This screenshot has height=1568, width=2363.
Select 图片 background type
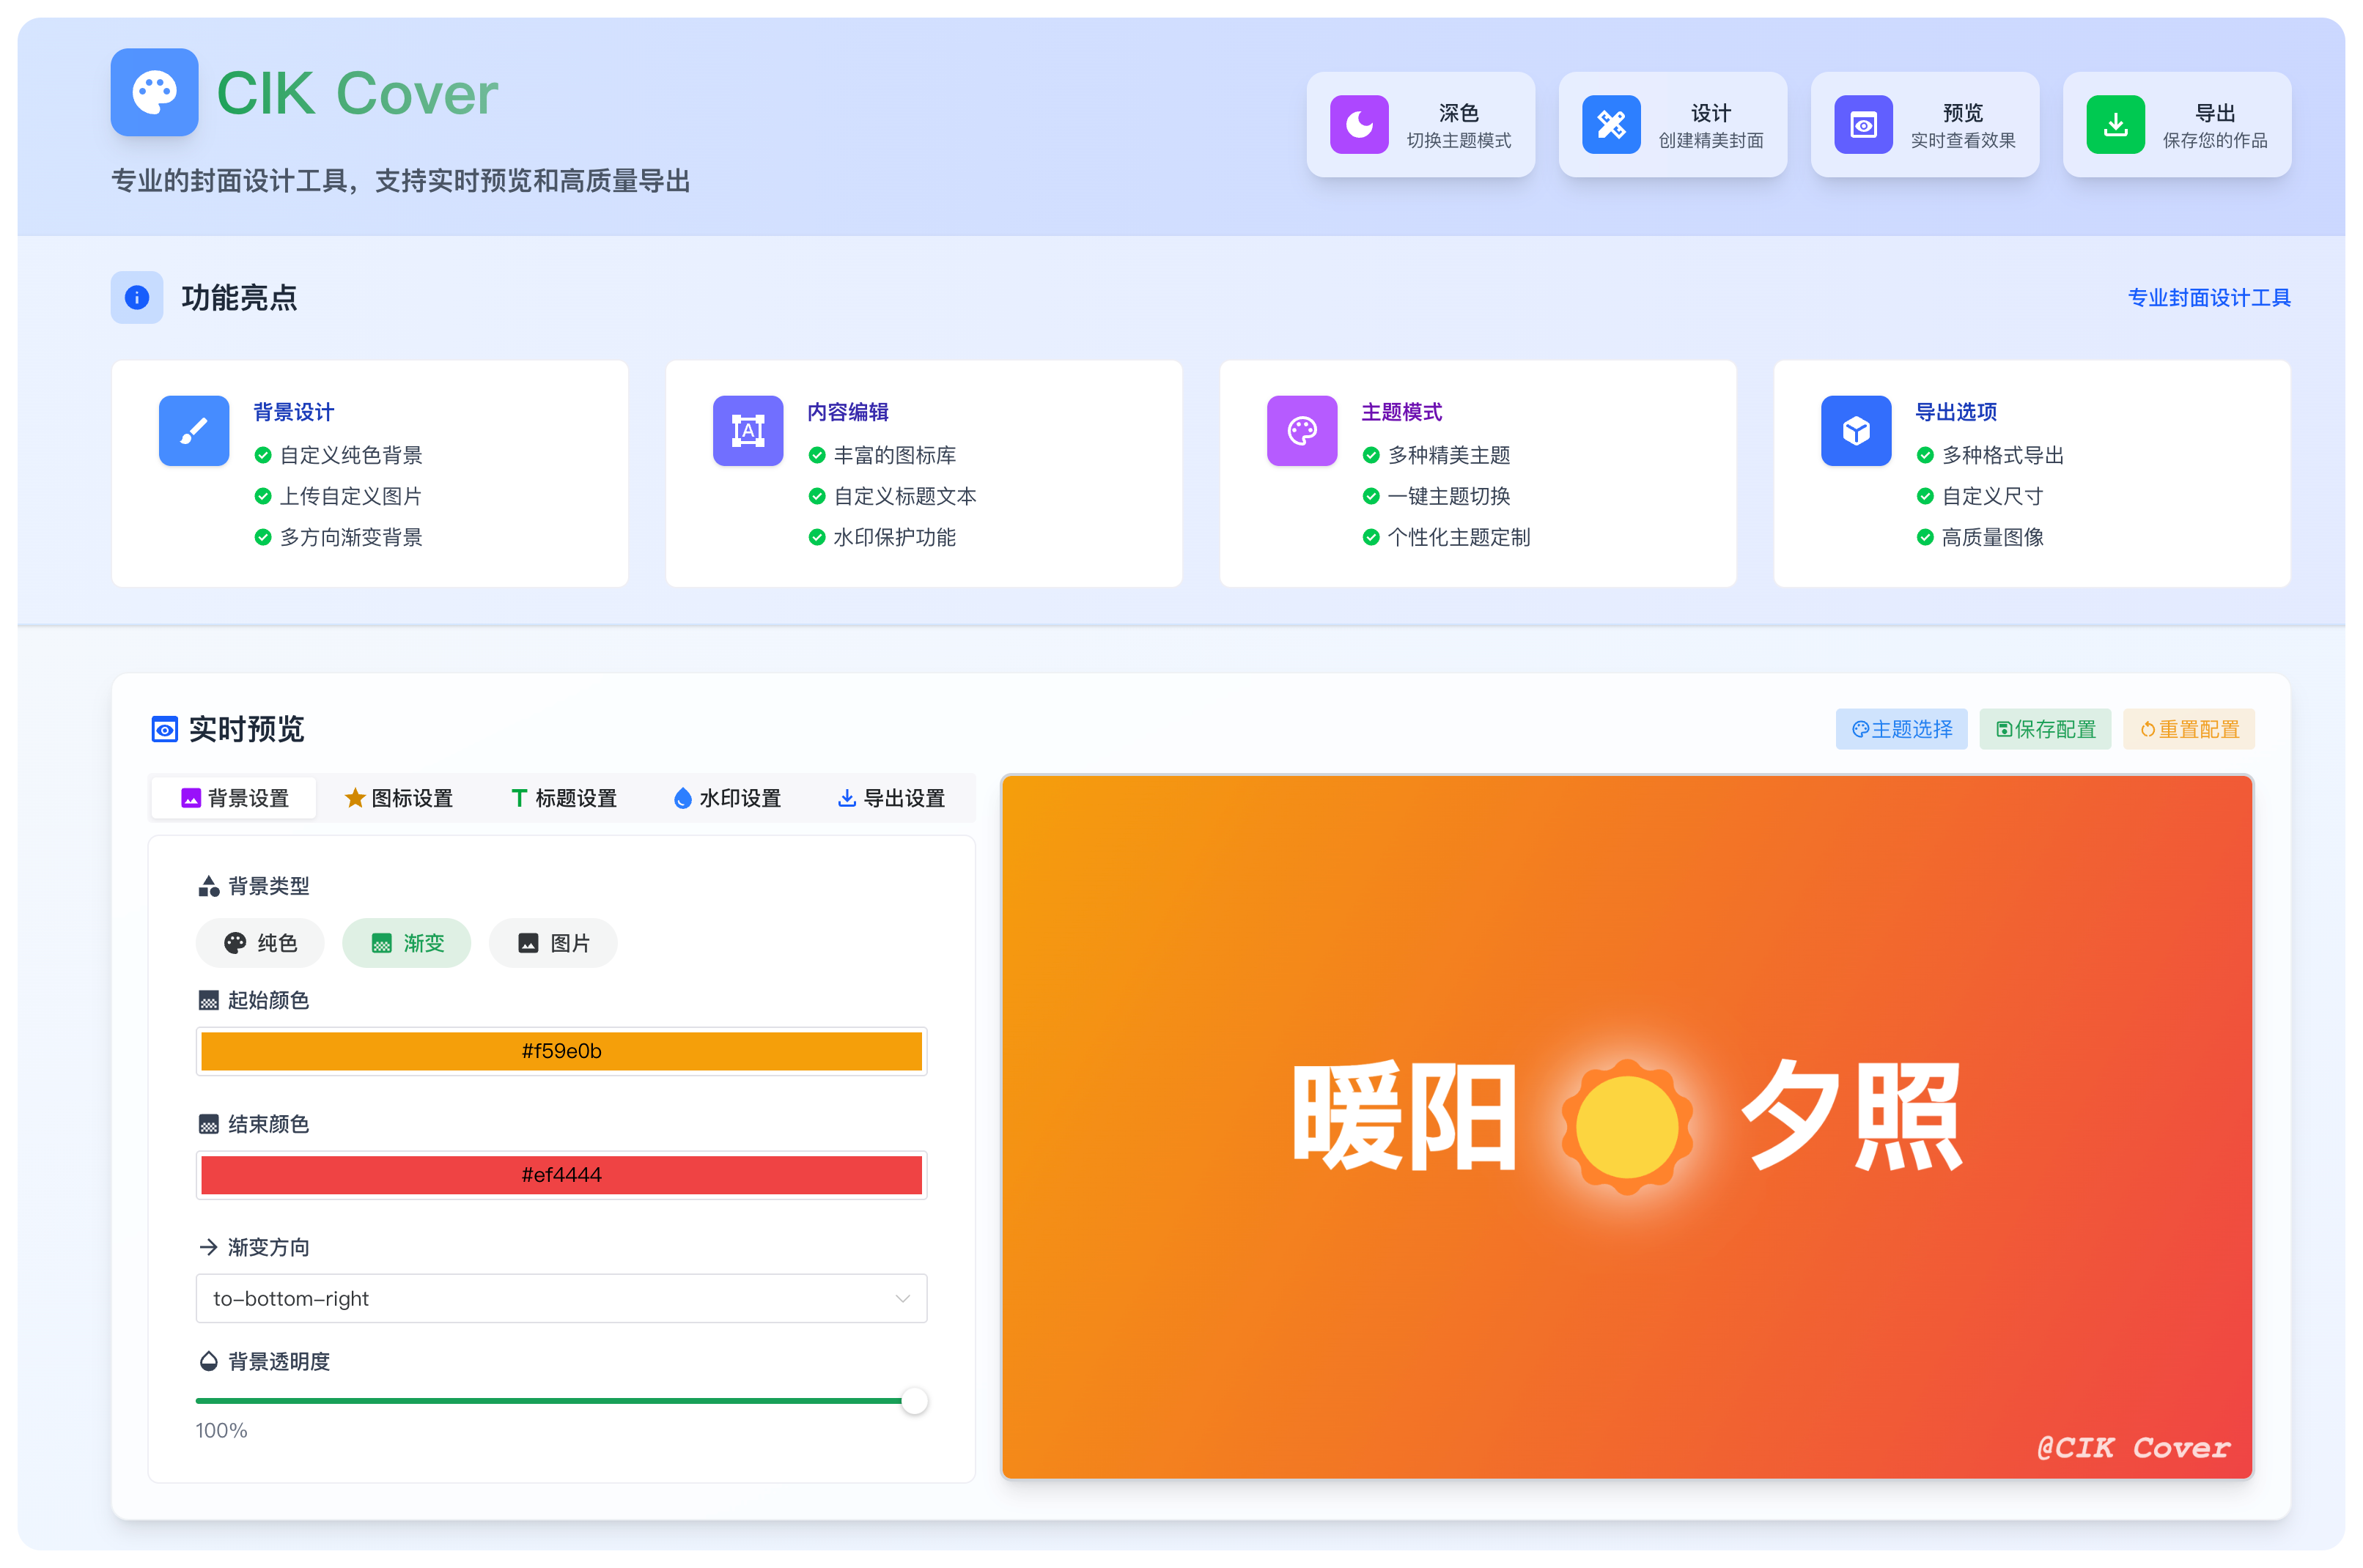[x=553, y=943]
